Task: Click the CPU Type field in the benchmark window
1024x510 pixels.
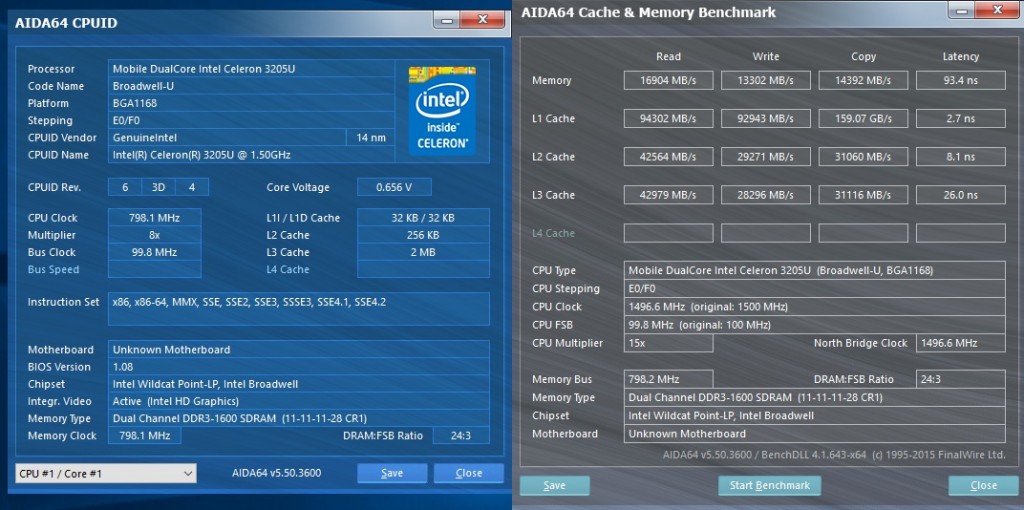Action: tap(814, 270)
